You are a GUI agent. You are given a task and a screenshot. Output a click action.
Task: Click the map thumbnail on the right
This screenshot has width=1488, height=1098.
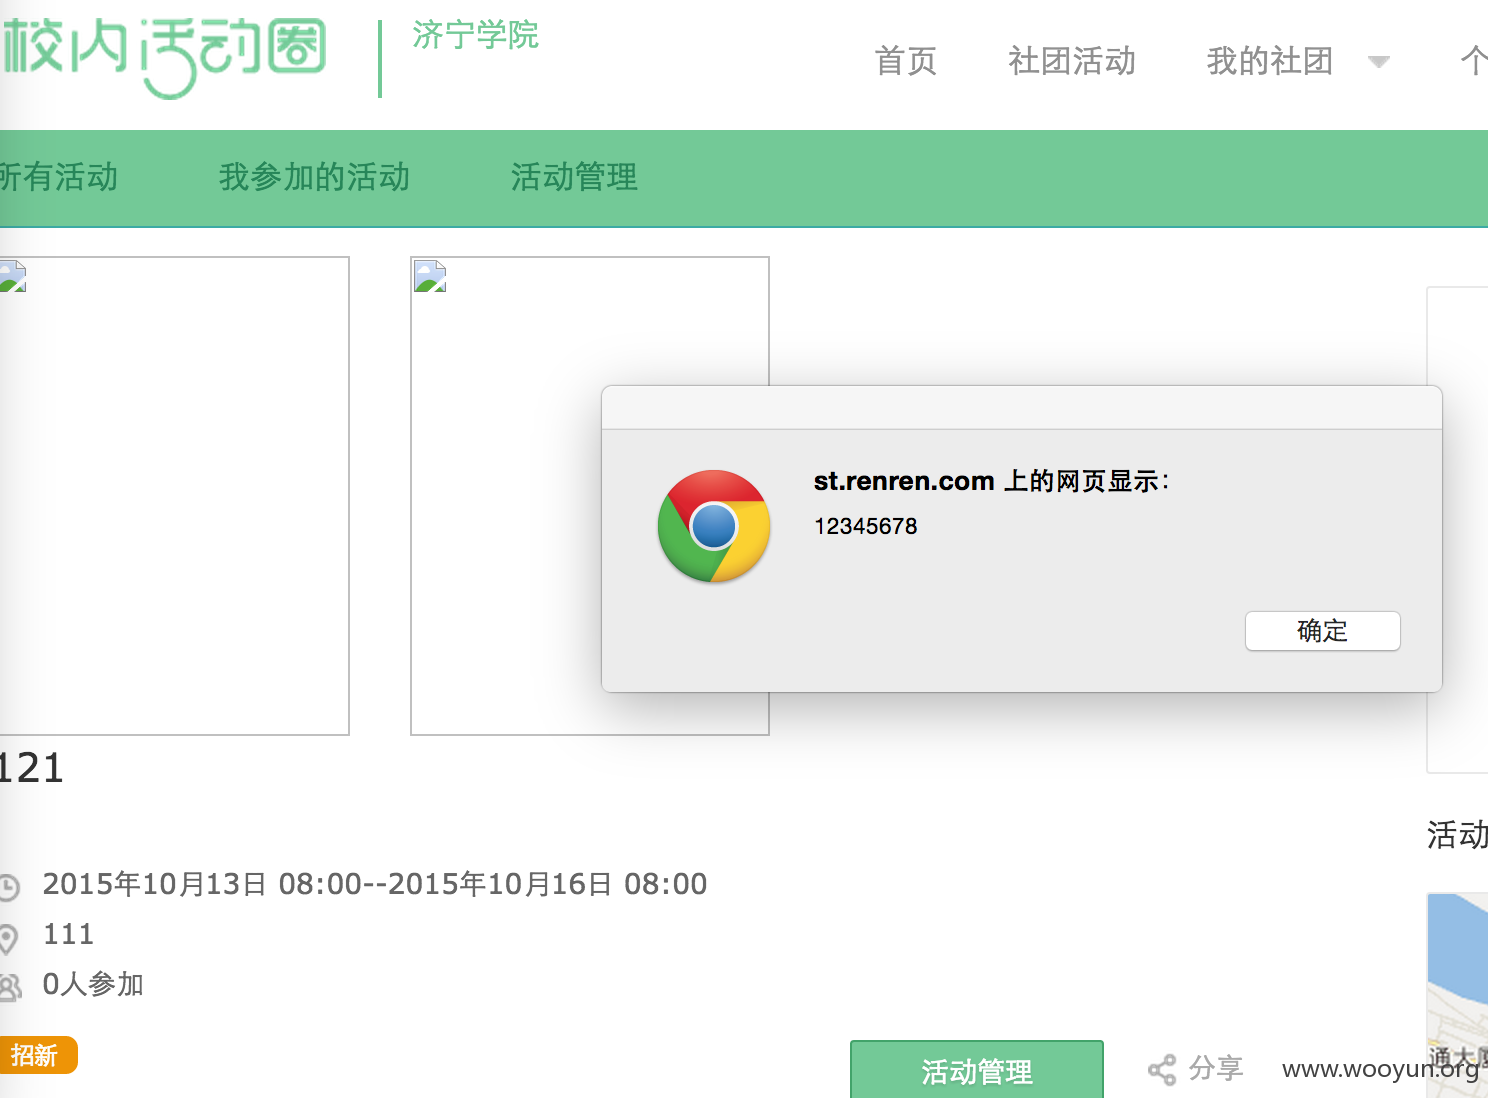1457,995
